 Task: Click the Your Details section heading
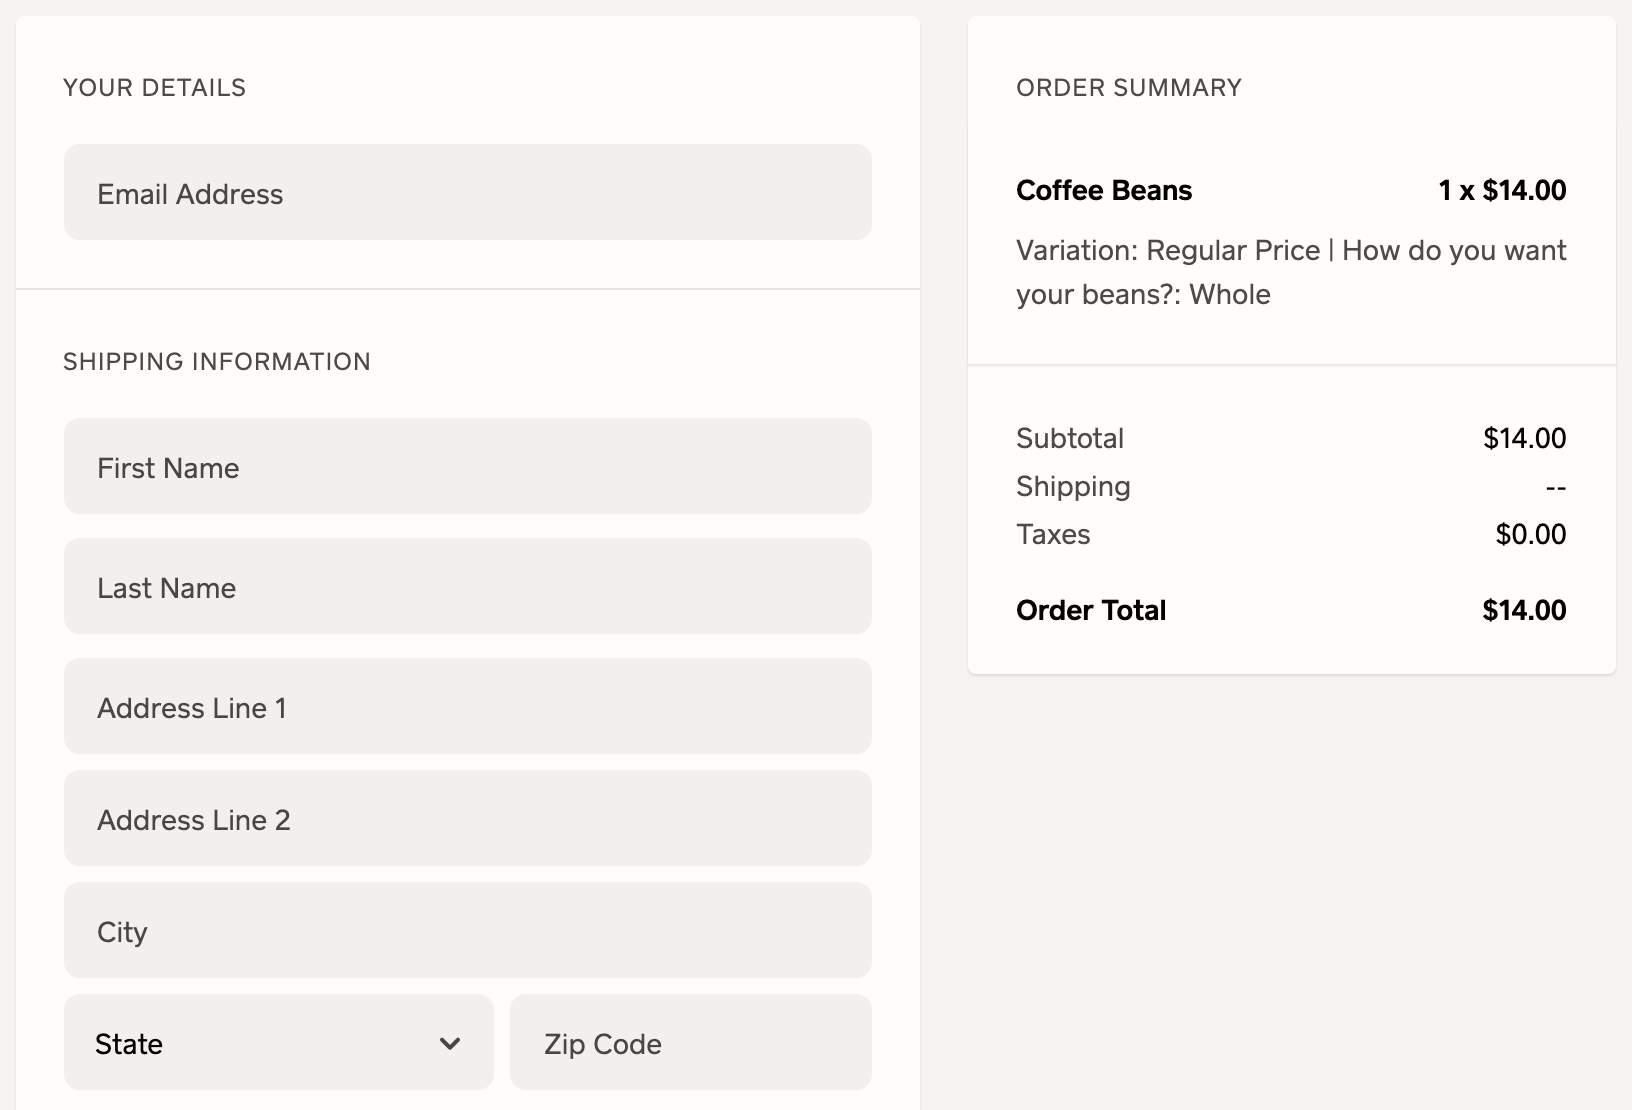[x=154, y=88]
